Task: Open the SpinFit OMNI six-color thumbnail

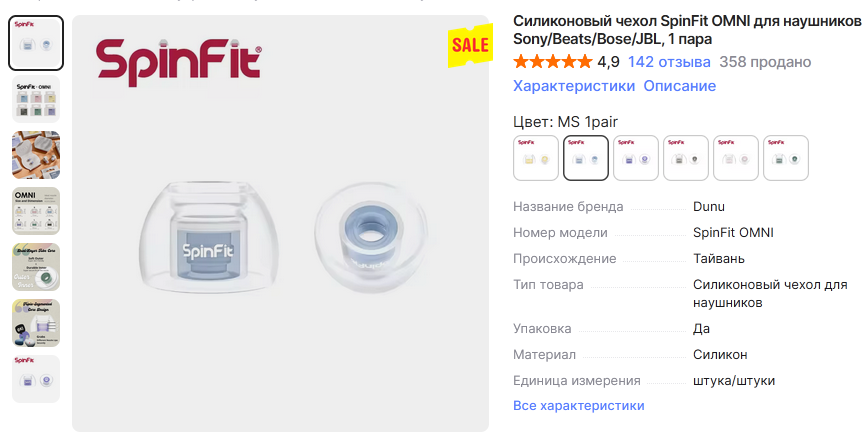Action: 36,99
